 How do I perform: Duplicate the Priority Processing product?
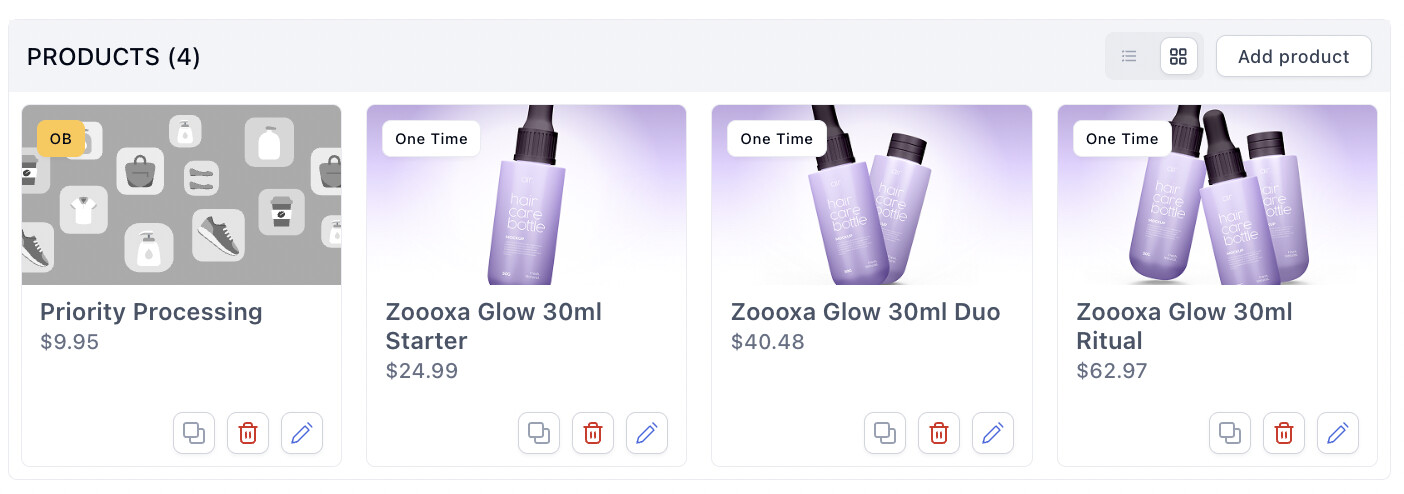(x=194, y=433)
